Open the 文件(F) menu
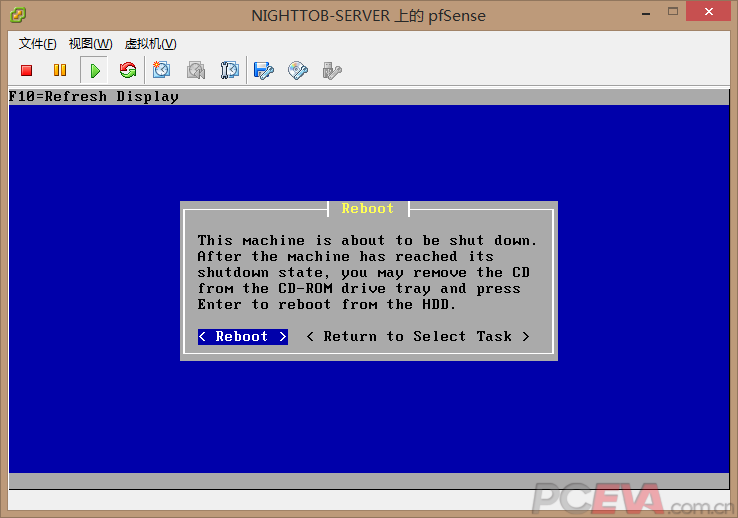Image resolution: width=738 pixels, height=518 pixels. [38, 44]
